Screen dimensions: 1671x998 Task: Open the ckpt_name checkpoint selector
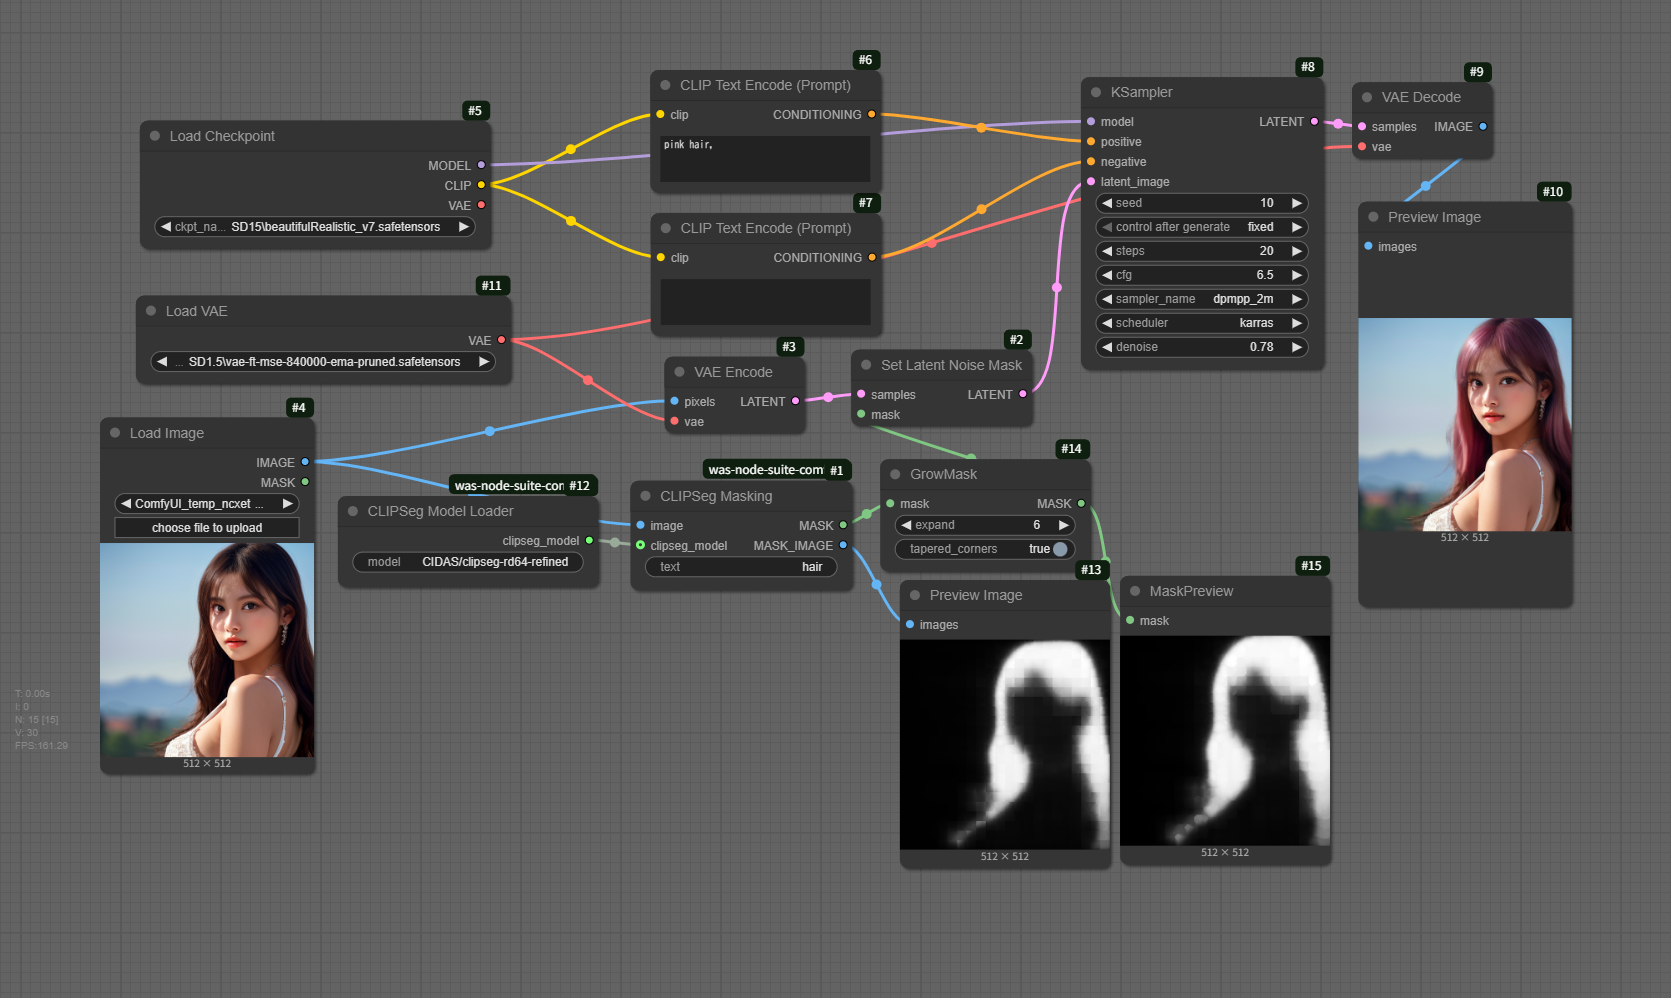click(314, 227)
